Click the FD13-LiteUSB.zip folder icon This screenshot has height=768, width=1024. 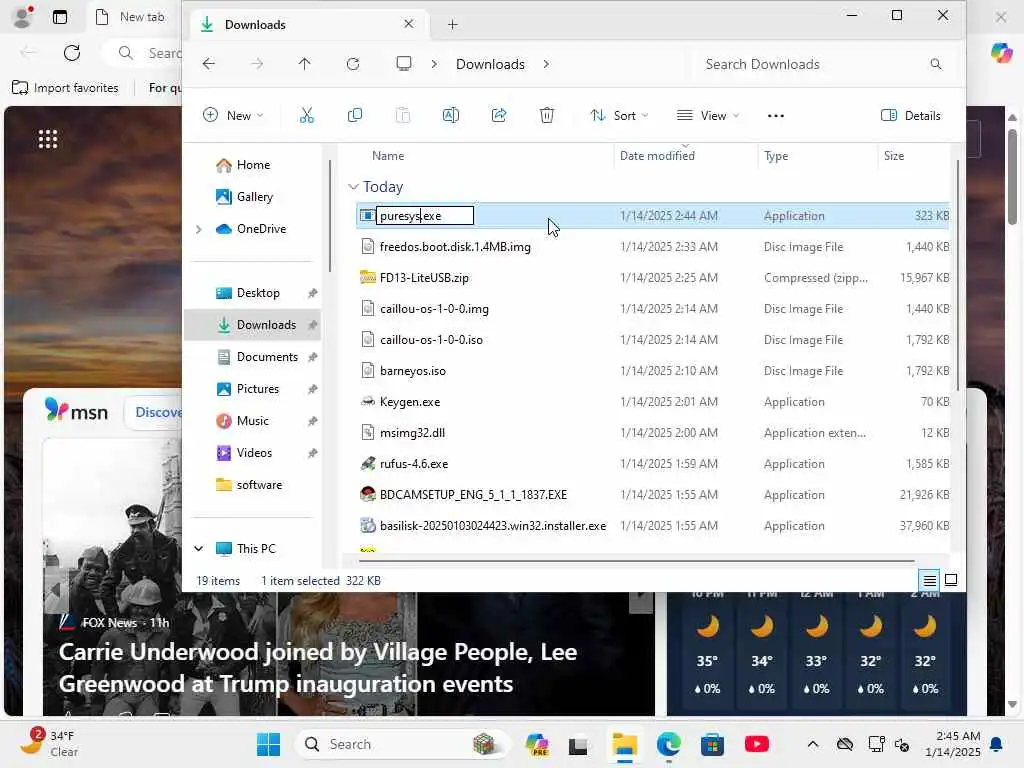pos(368,278)
